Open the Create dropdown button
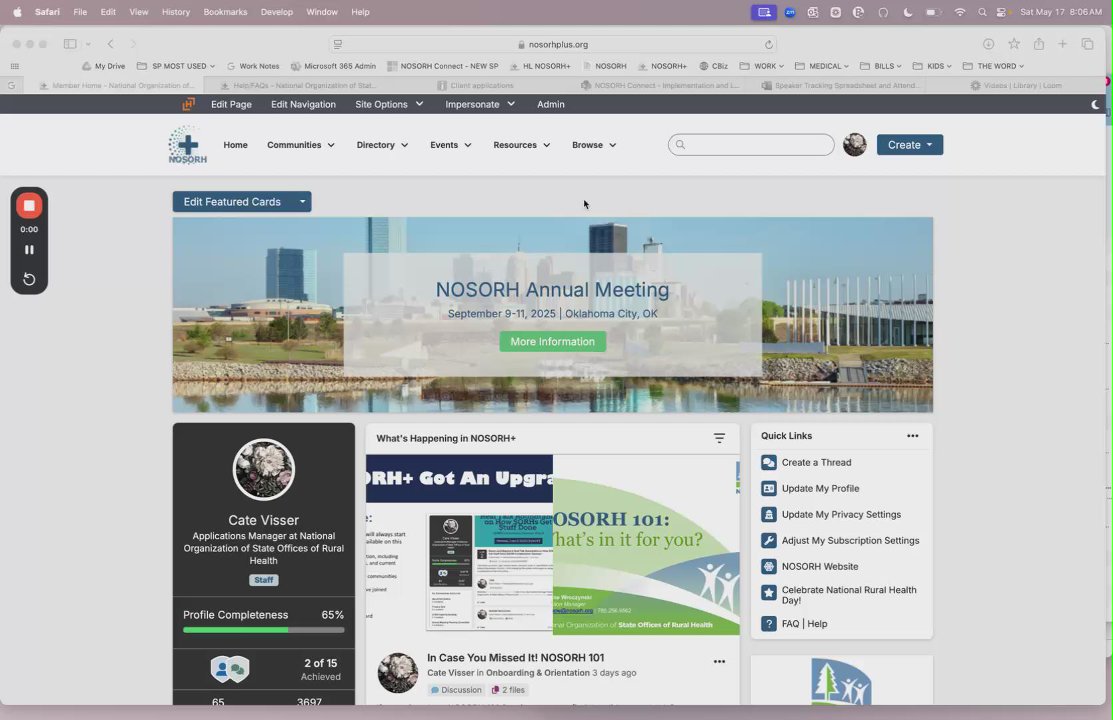The height and width of the screenshot is (720, 1113). (910, 145)
